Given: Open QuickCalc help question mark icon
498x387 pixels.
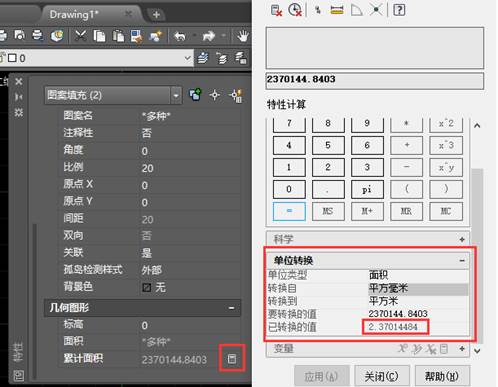Looking at the screenshot, I should pos(399,10).
